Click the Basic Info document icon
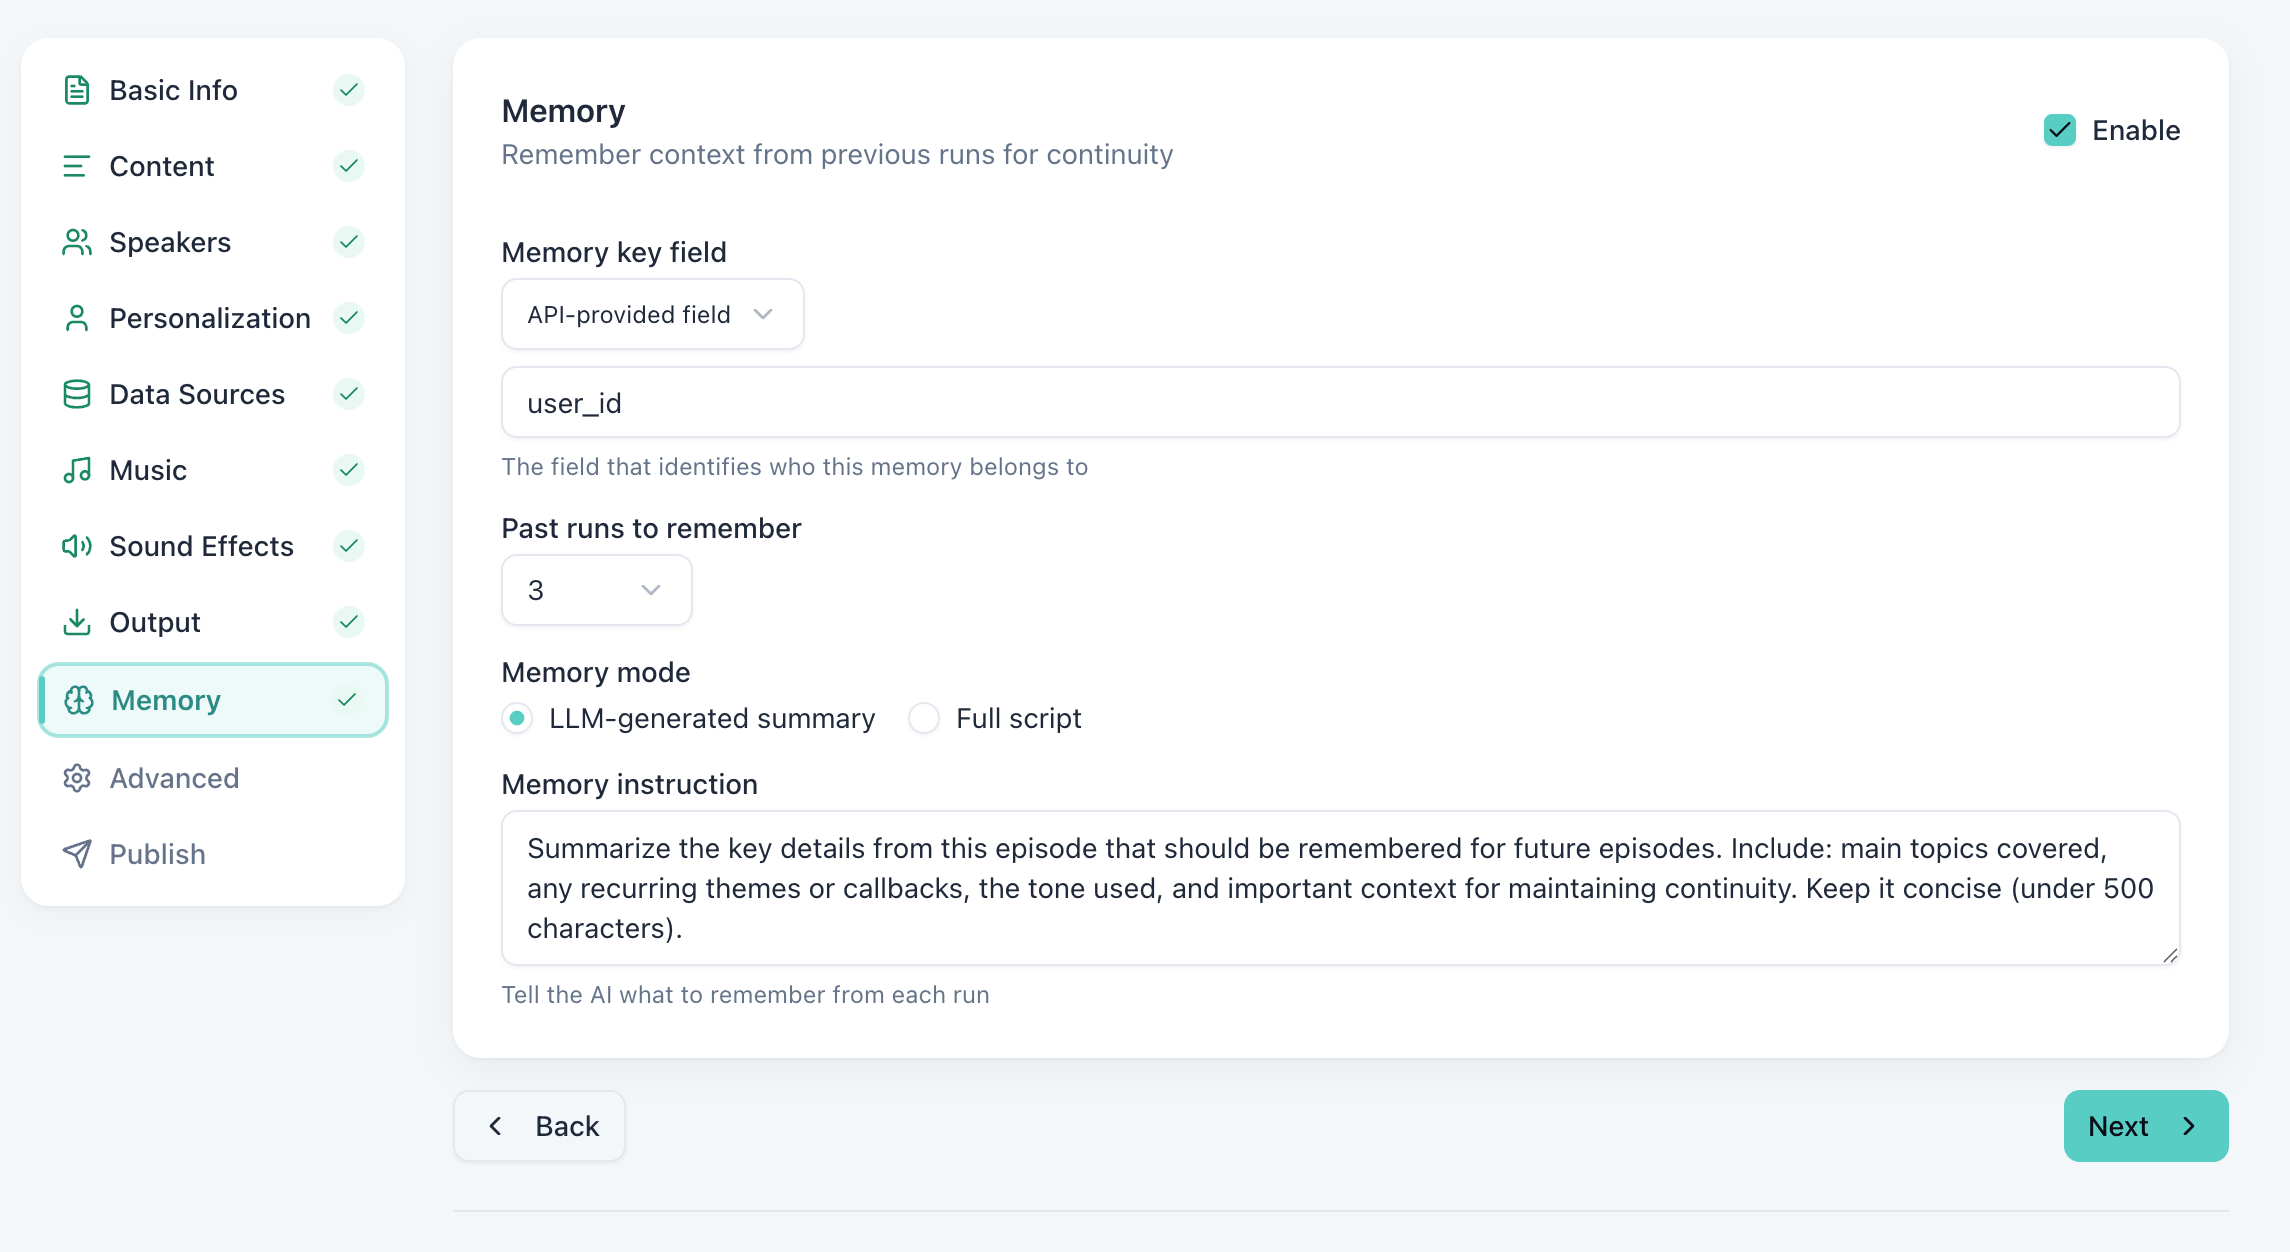 point(76,89)
